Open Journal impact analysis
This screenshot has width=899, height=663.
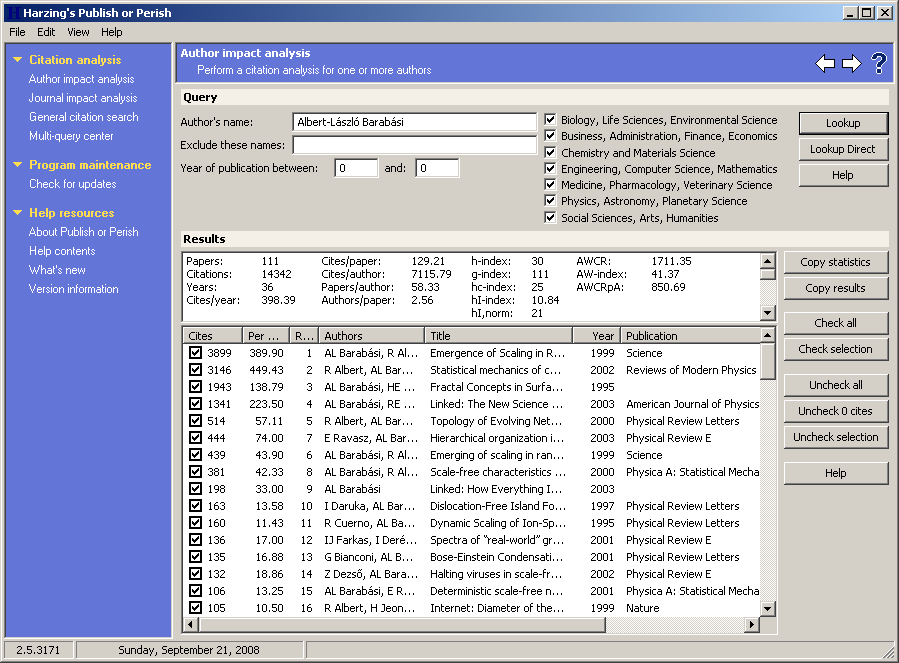(83, 98)
